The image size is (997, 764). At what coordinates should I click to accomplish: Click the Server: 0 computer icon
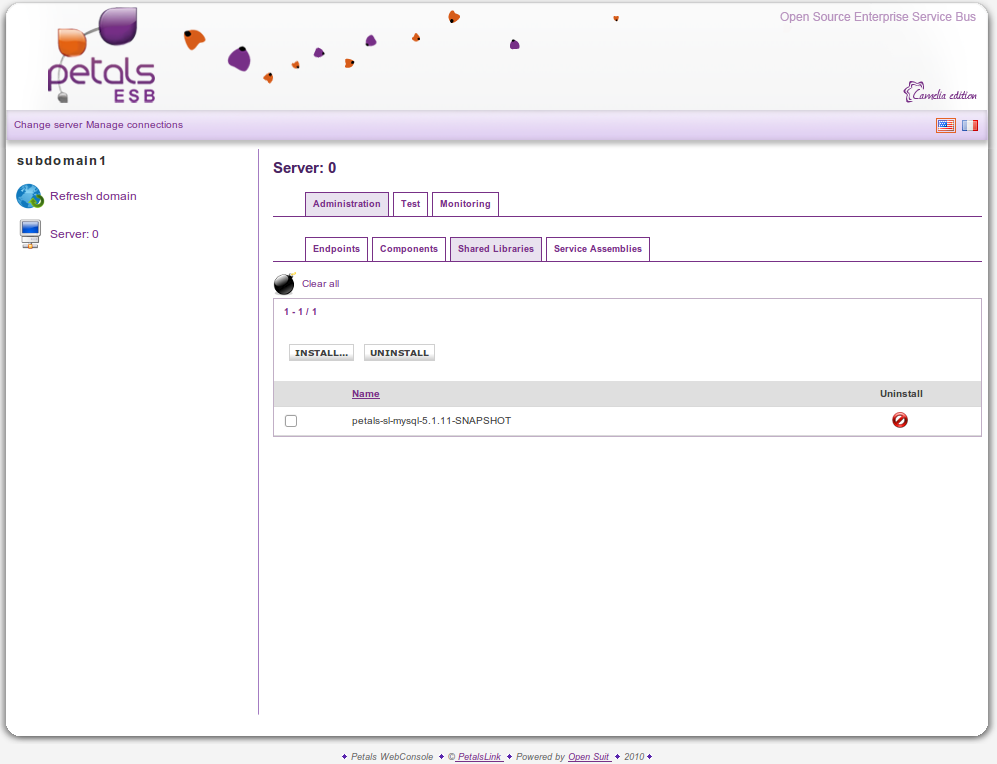point(30,234)
